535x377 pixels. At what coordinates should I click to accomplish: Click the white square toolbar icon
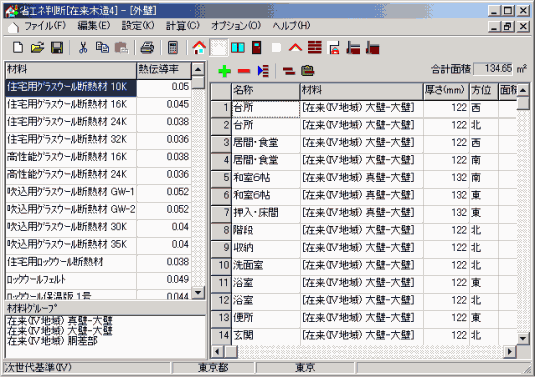tap(276, 47)
